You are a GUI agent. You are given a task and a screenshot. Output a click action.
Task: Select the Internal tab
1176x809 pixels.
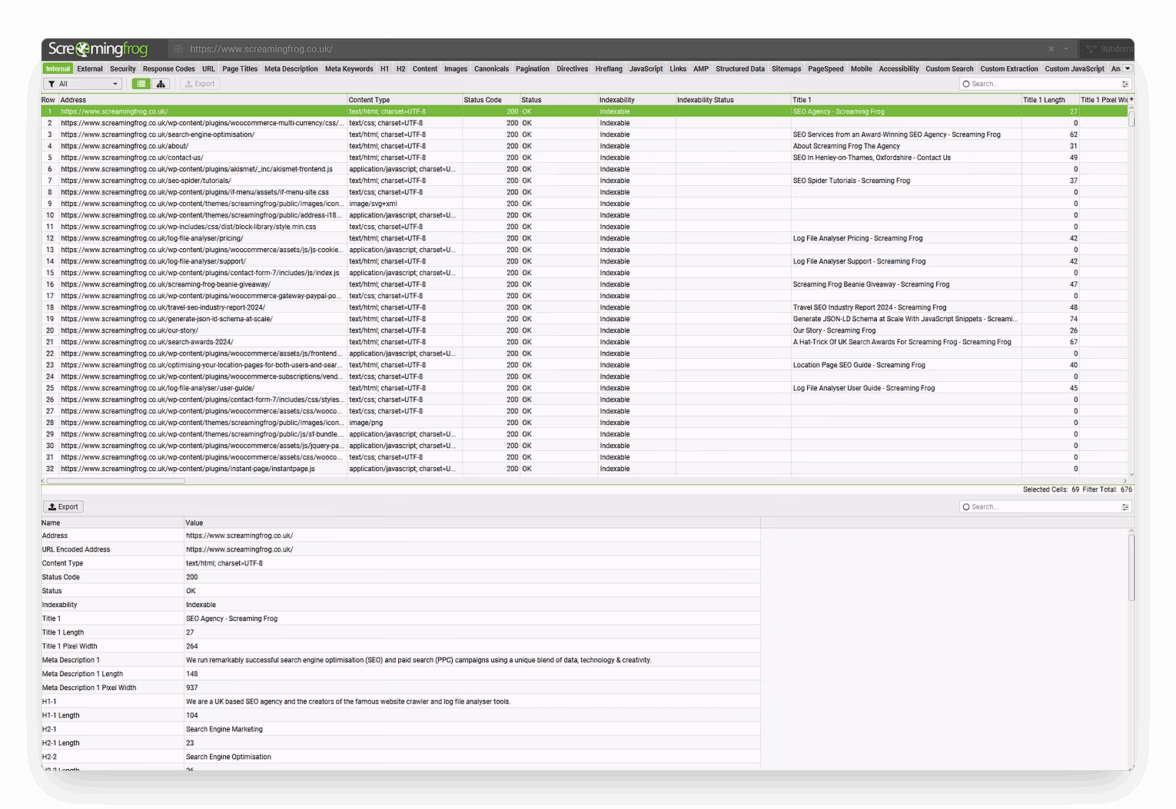tap(58, 69)
